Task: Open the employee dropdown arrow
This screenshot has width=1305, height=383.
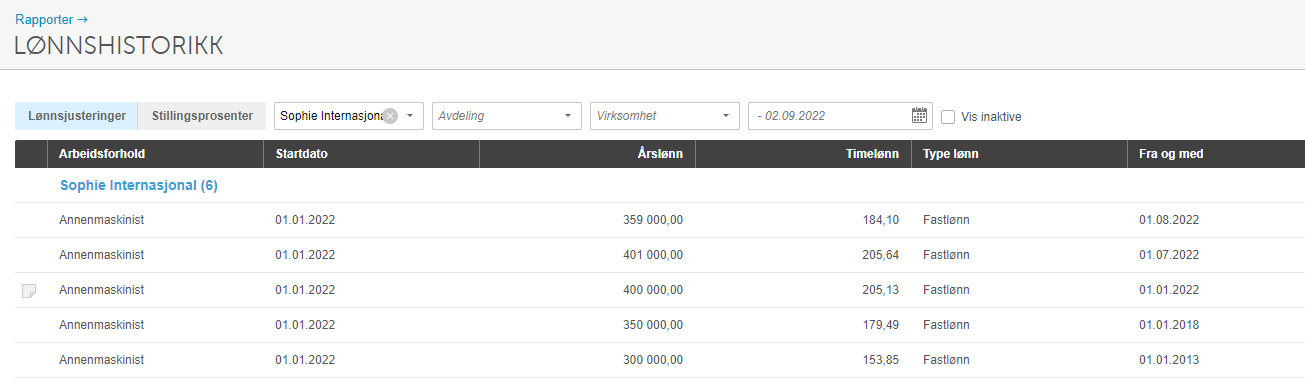Action: click(410, 116)
